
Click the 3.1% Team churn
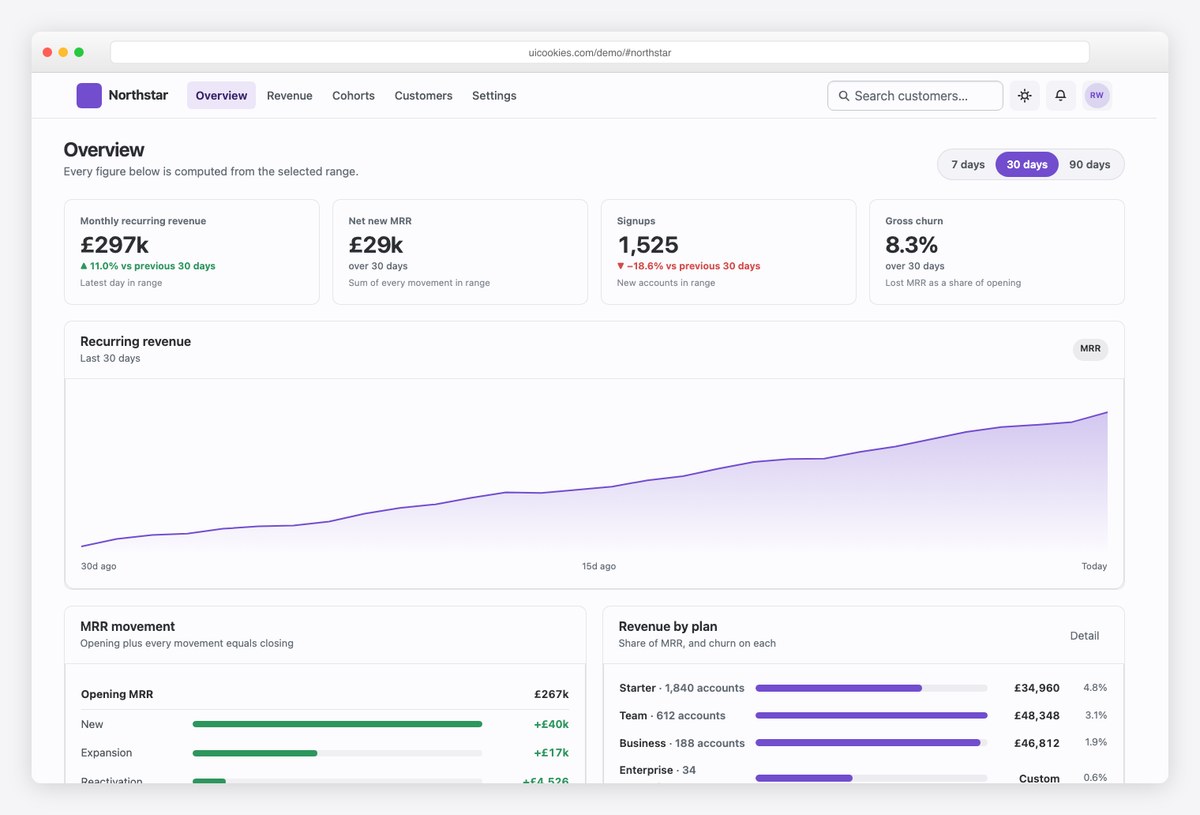click(x=1095, y=715)
